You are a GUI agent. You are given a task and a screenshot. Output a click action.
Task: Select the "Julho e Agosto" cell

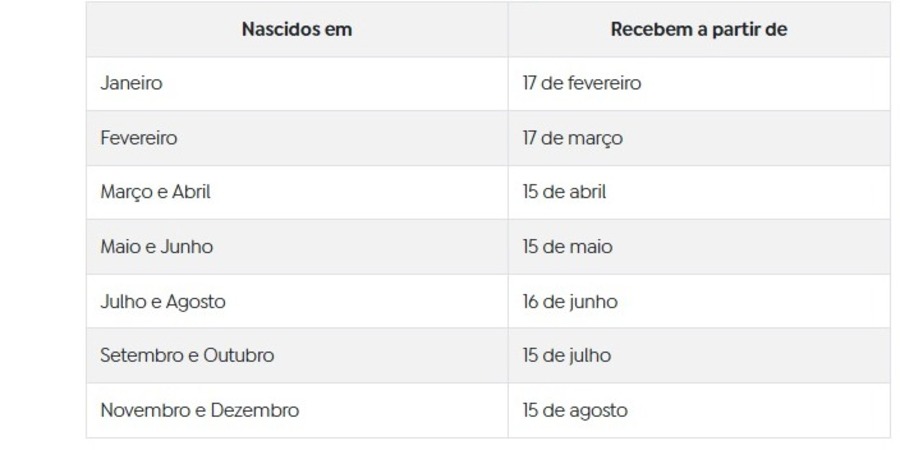tap(297, 301)
